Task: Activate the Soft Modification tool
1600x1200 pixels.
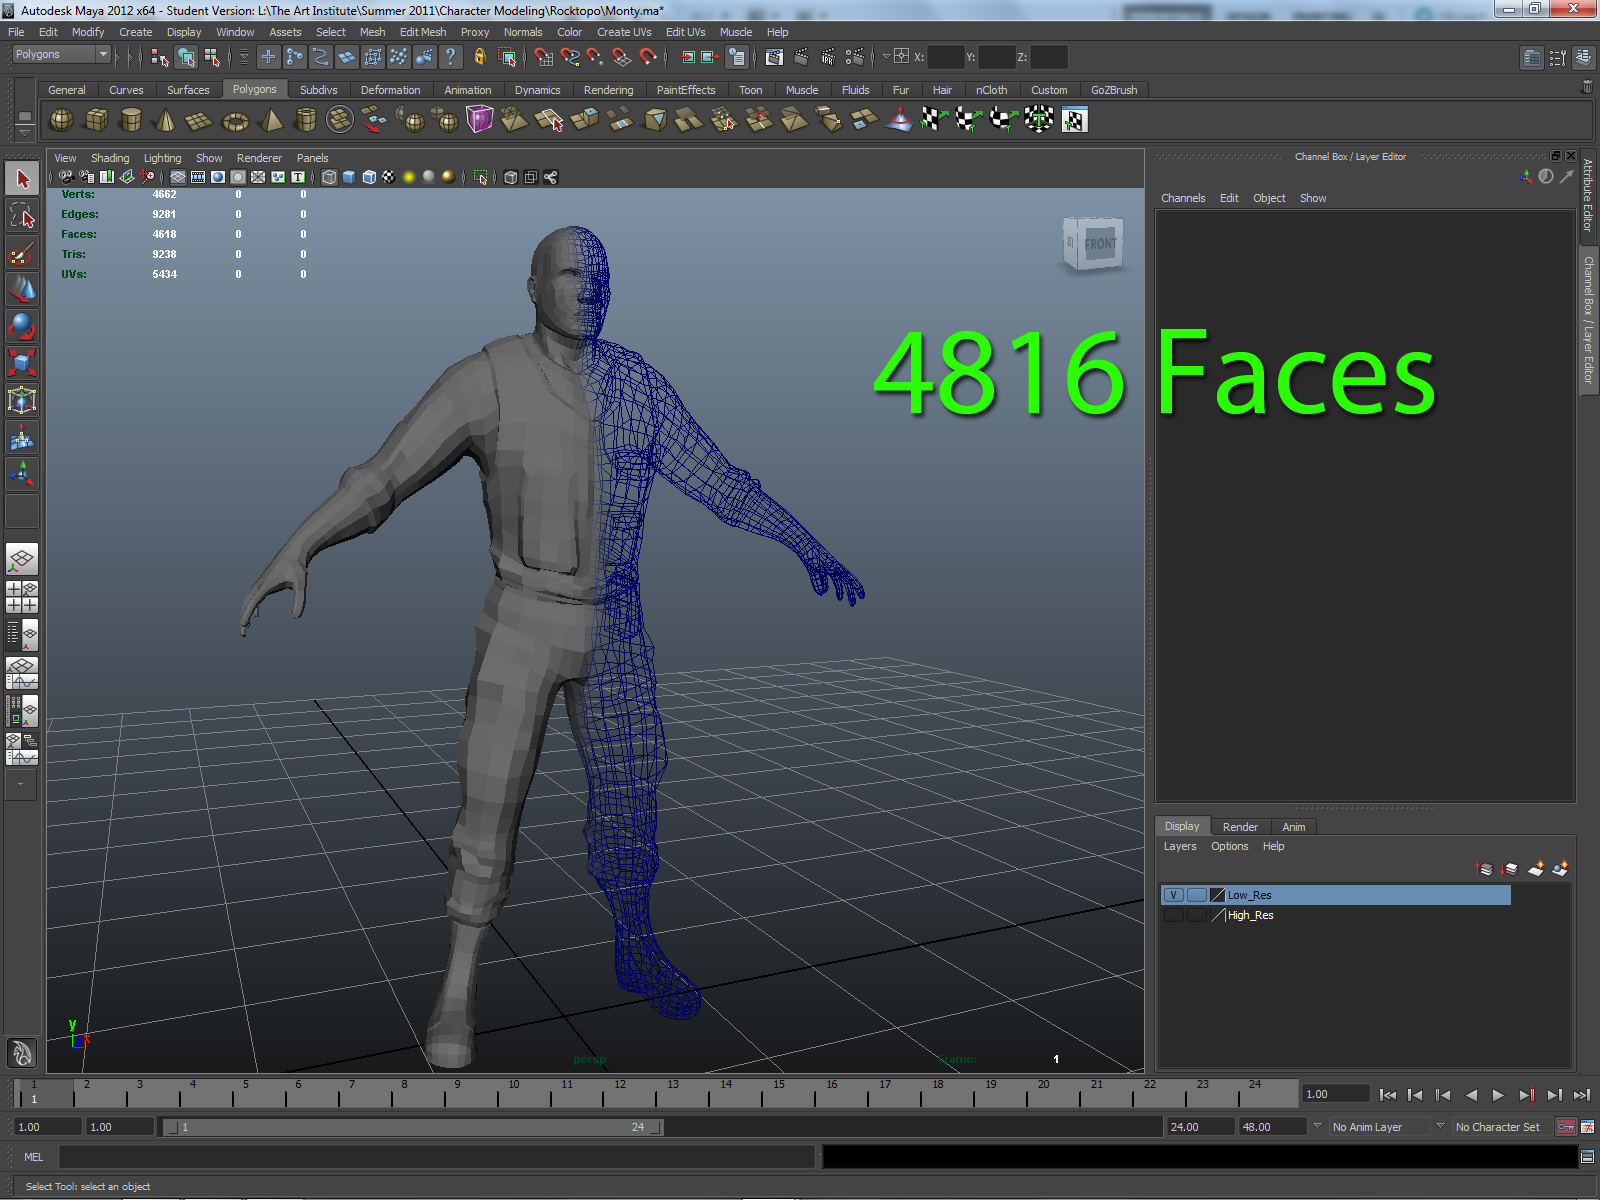Action: (x=22, y=437)
